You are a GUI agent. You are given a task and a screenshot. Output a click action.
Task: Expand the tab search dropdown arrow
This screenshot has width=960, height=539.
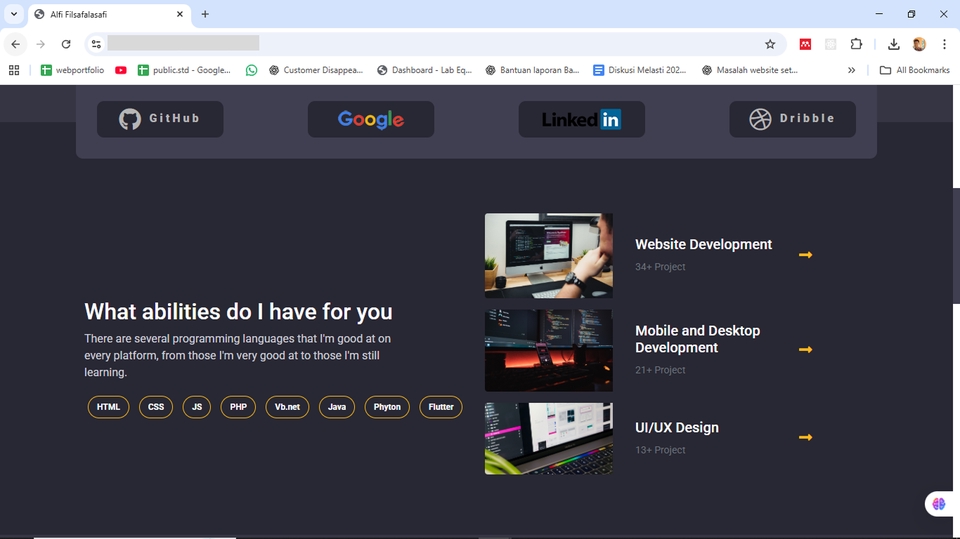tap(14, 14)
